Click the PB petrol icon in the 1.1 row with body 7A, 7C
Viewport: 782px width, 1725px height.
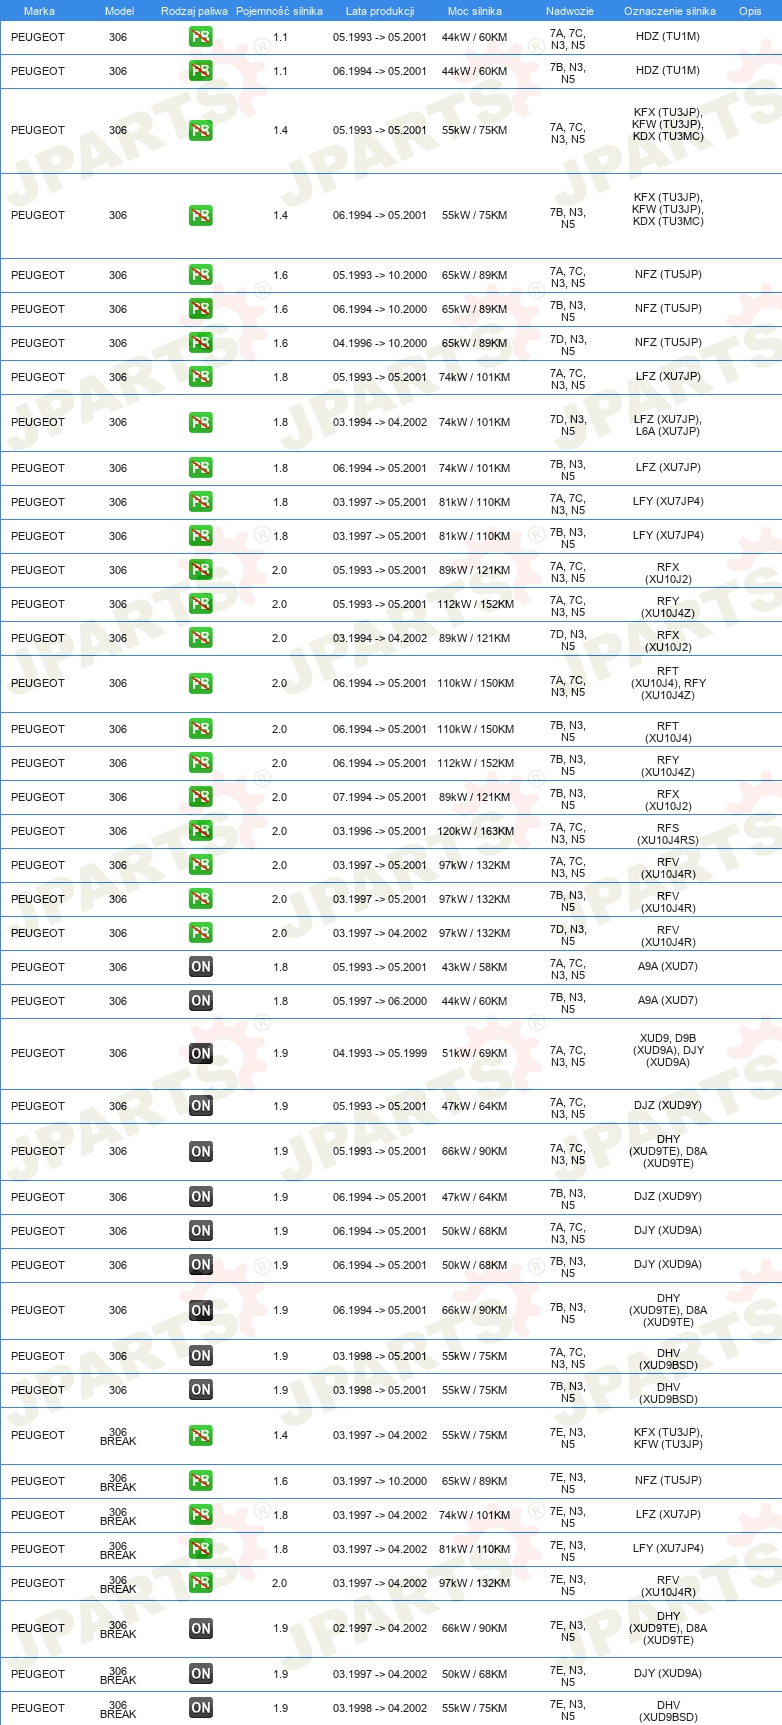tap(201, 37)
